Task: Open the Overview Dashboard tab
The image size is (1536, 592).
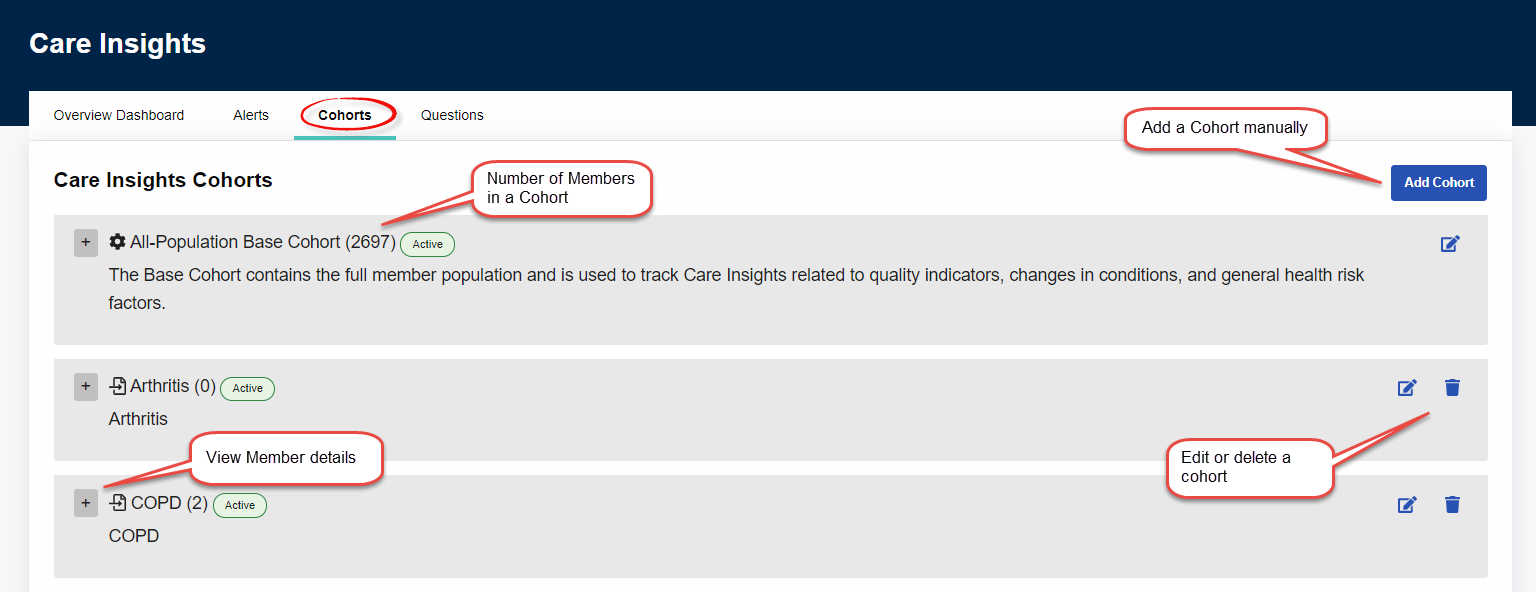Action: [x=119, y=115]
